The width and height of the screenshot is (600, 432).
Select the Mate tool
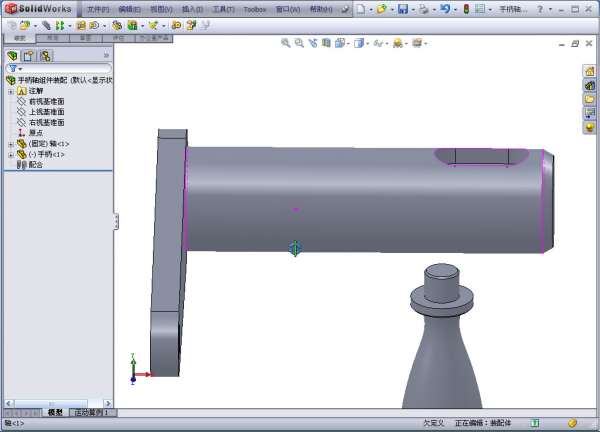(46, 25)
